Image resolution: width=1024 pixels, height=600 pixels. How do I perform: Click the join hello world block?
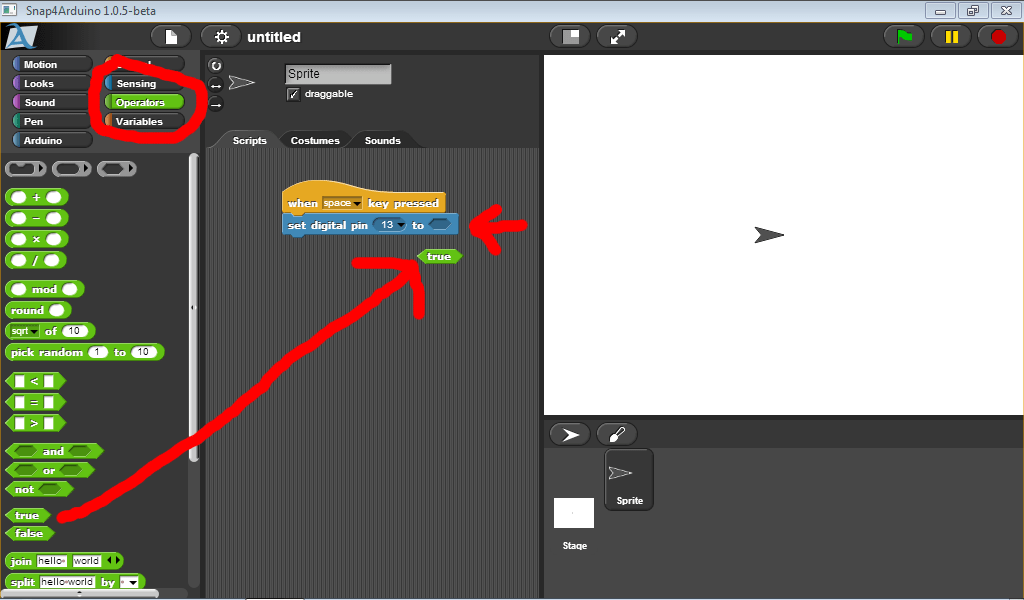tap(64, 561)
